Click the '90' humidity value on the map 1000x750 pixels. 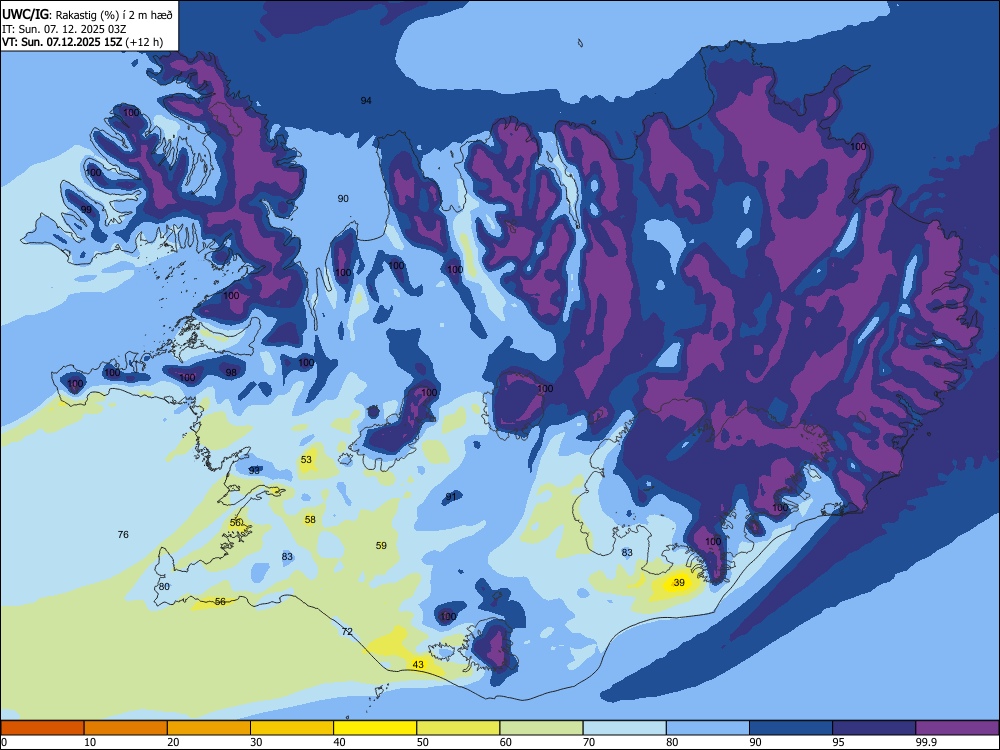343,198
